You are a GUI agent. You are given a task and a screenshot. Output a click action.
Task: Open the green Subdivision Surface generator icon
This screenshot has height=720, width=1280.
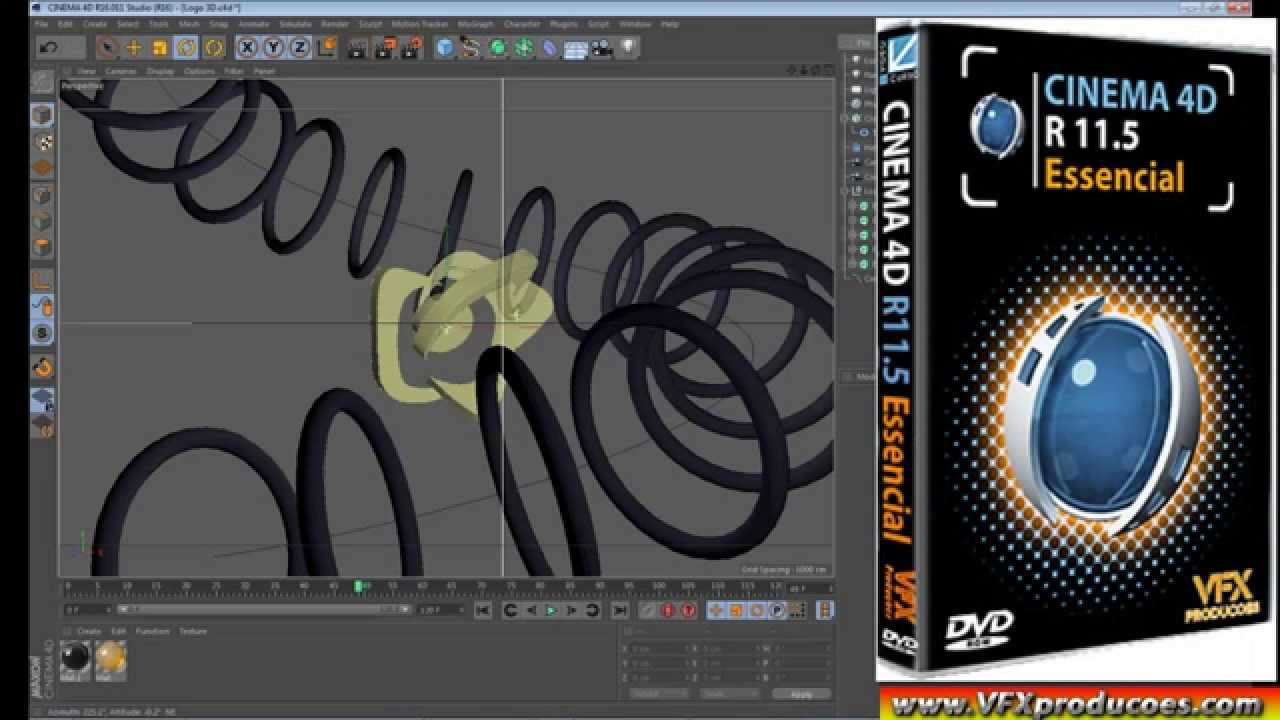click(x=497, y=47)
